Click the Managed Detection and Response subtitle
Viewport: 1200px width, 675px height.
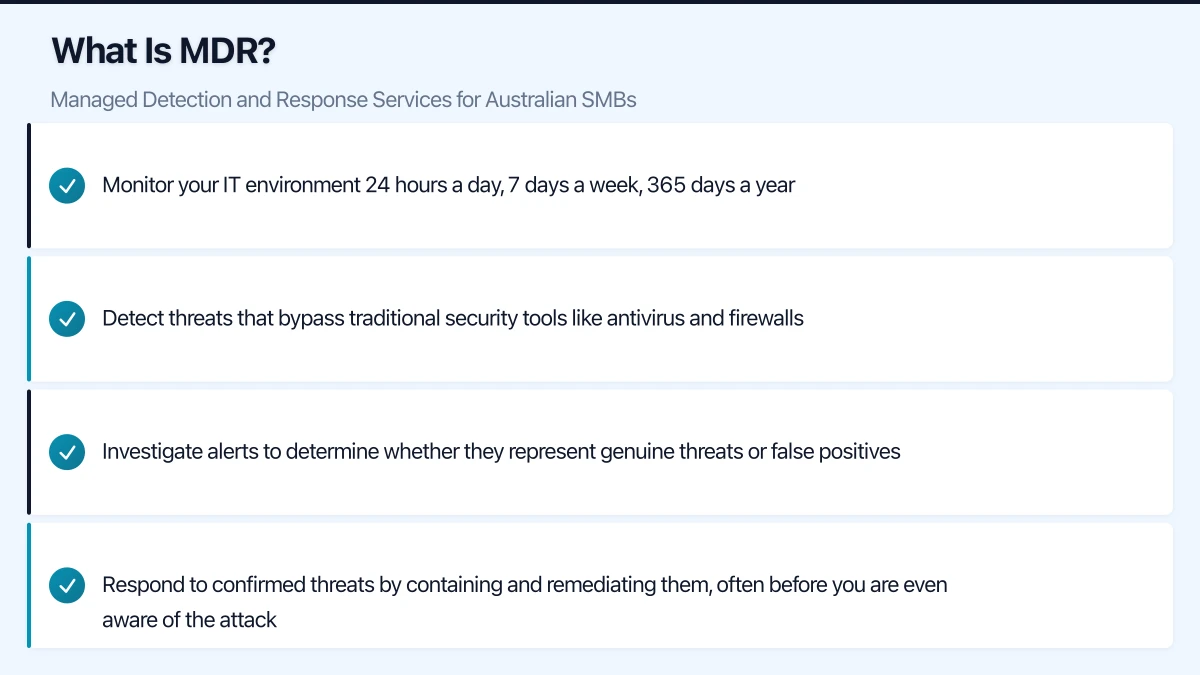click(x=343, y=100)
